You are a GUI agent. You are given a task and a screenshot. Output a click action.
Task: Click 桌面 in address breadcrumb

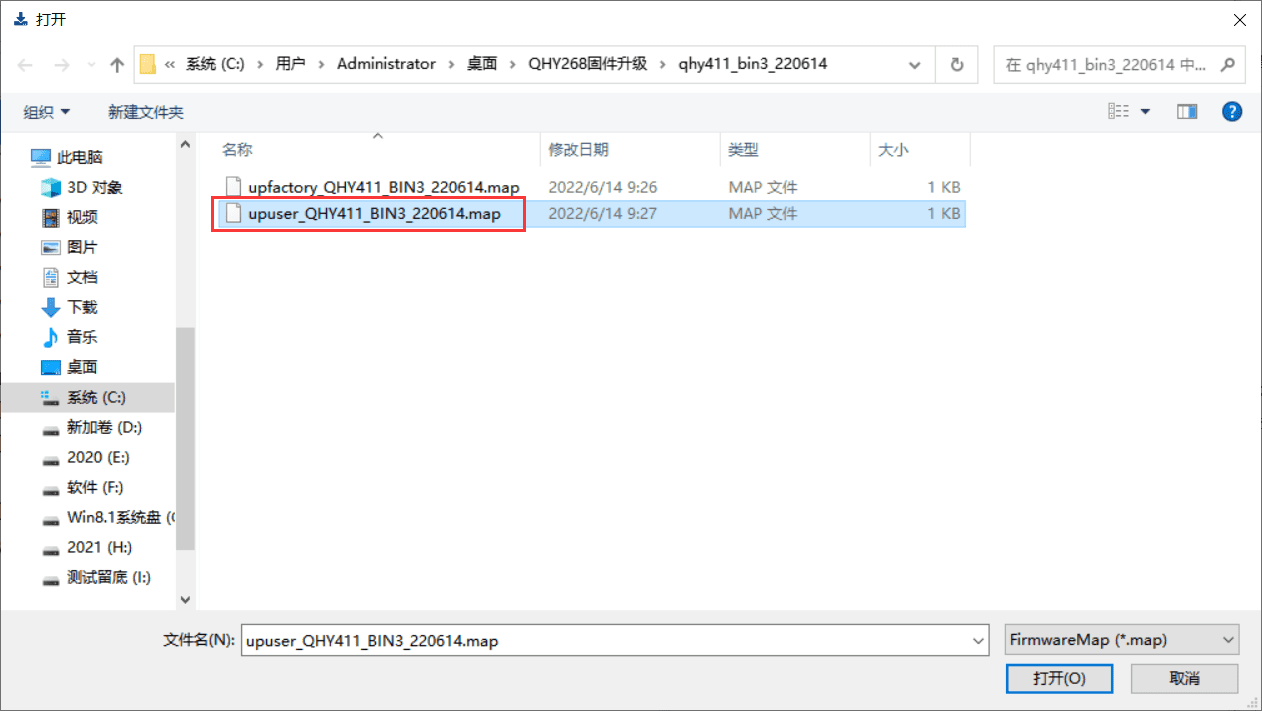pos(482,64)
